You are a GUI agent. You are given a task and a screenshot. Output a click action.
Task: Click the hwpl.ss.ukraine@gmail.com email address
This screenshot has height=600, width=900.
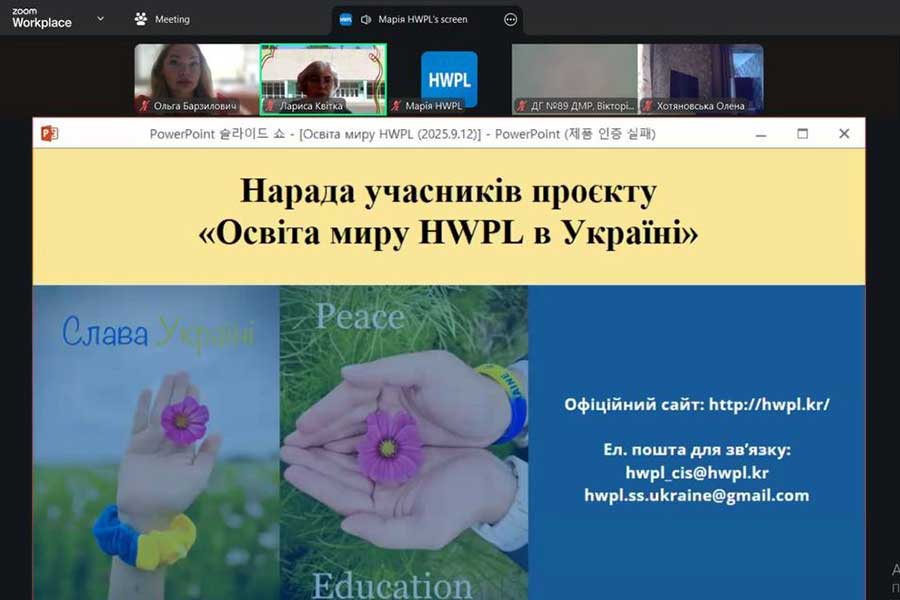pyautogui.click(x=697, y=496)
